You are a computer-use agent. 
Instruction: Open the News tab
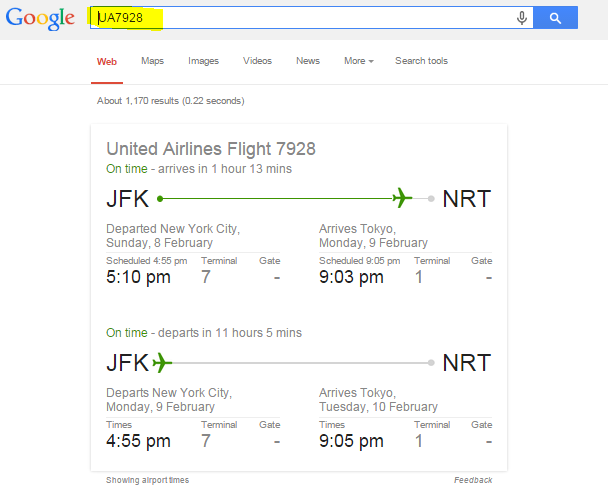point(308,61)
